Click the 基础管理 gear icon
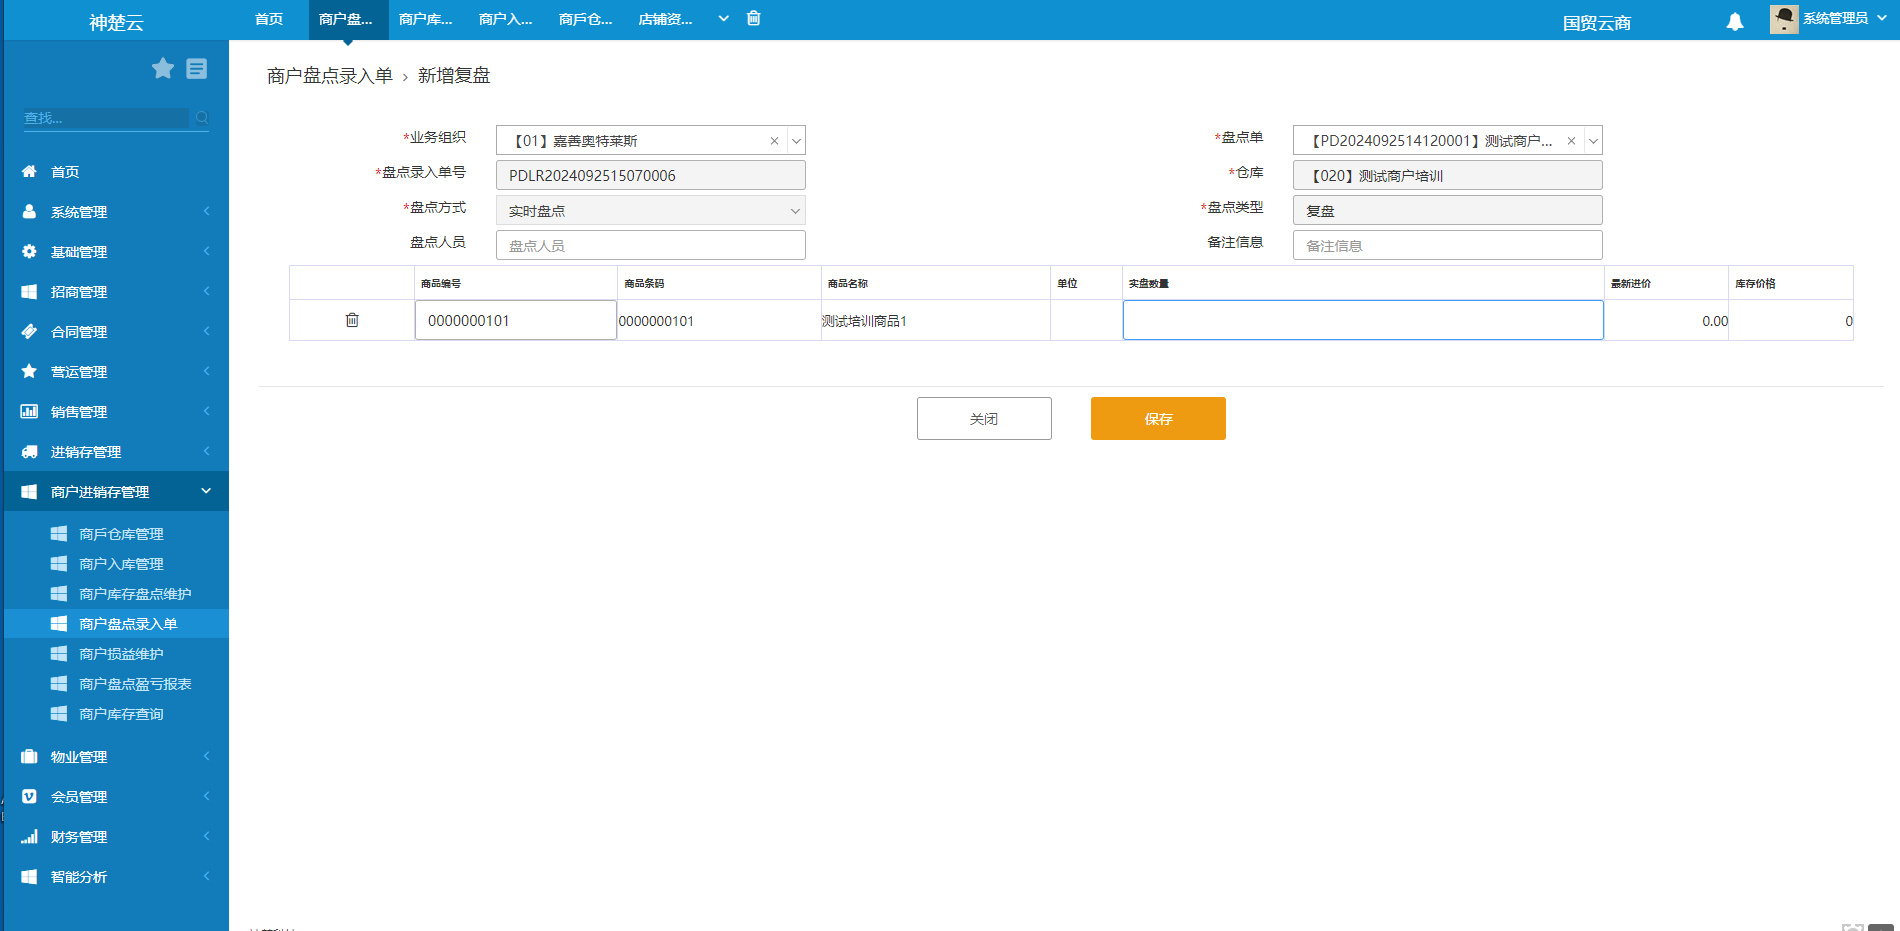The image size is (1900, 931). coord(29,251)
